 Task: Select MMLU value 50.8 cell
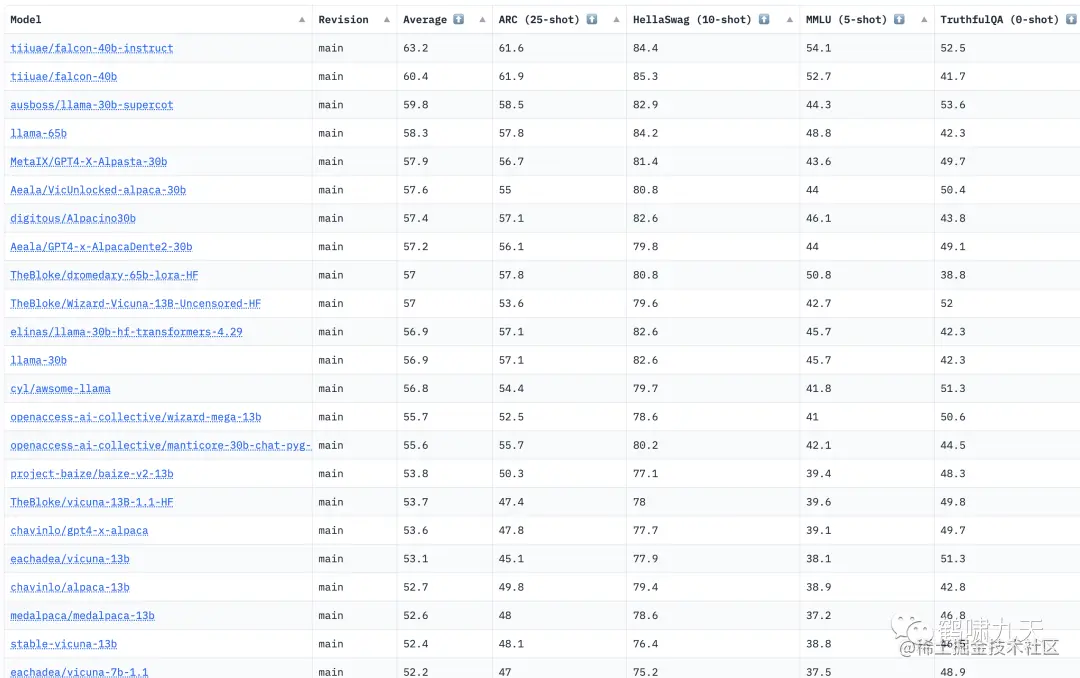pyautogui.click(x=819, y=275)
